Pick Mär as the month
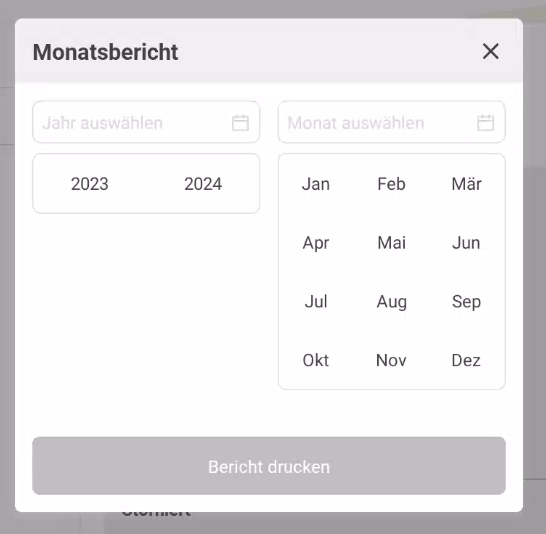The width and height of the screenshot is (546, 534). pos(467,184)
